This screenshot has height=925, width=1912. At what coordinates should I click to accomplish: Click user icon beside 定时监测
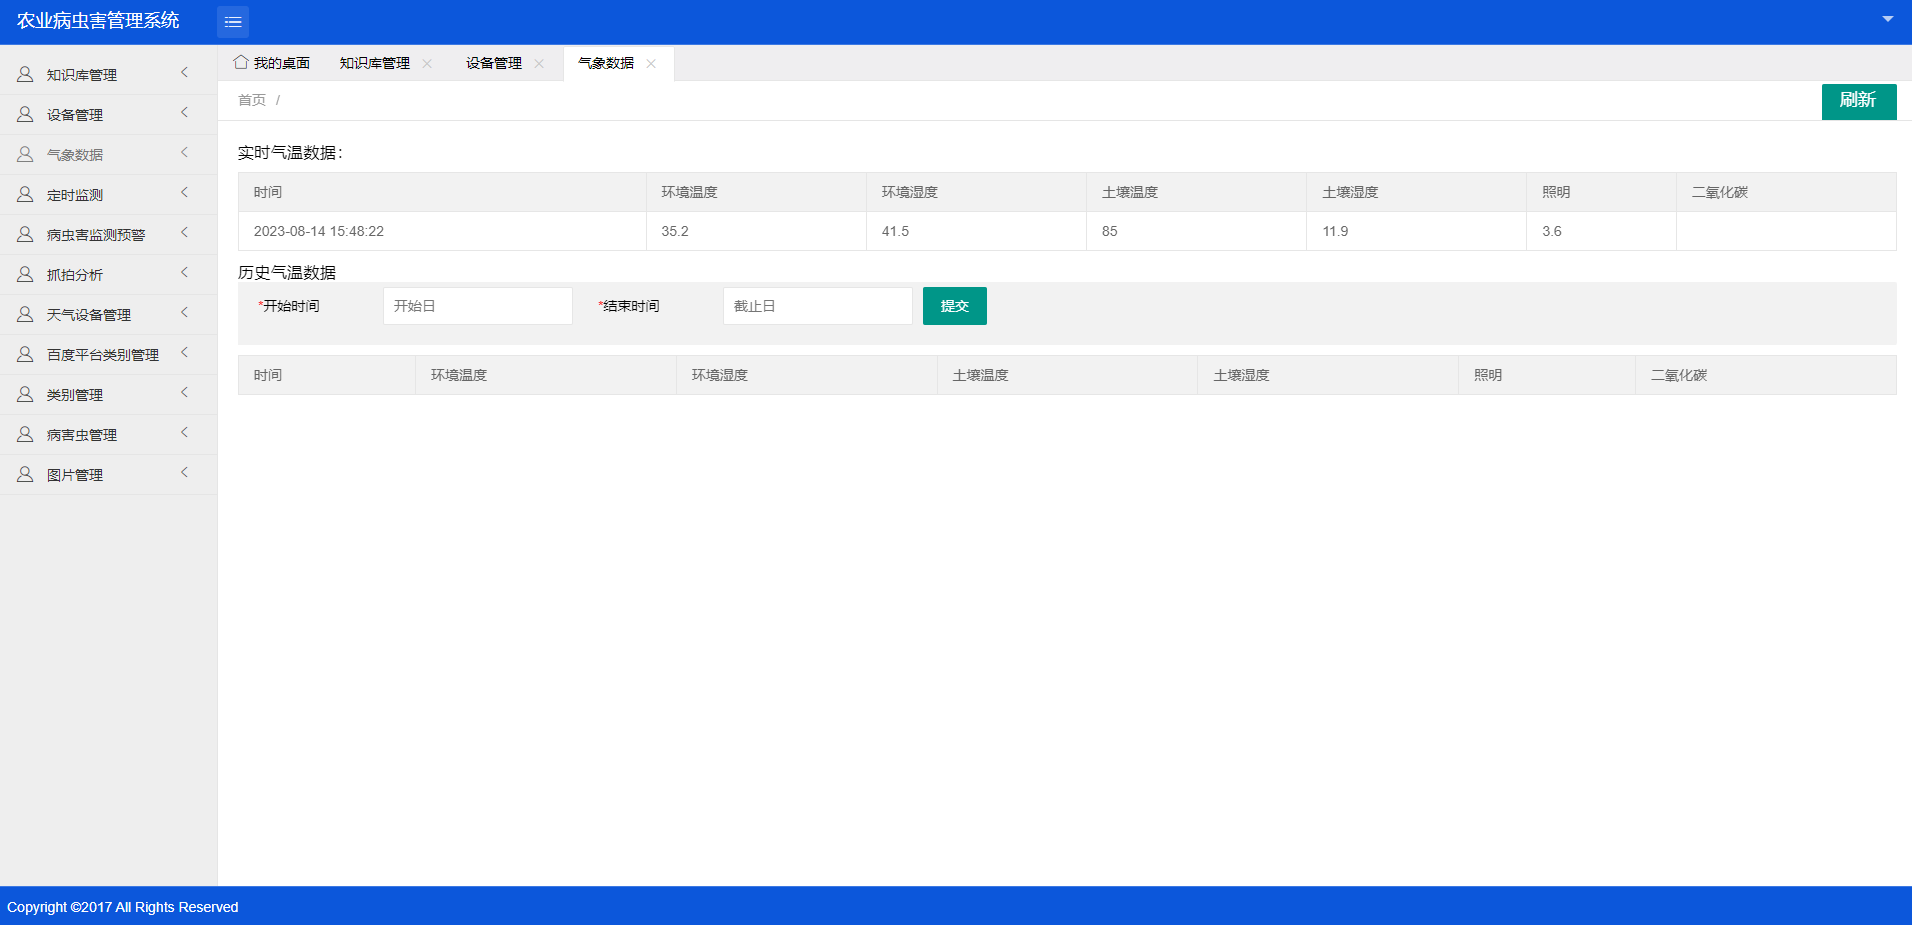tap(25, 195)
